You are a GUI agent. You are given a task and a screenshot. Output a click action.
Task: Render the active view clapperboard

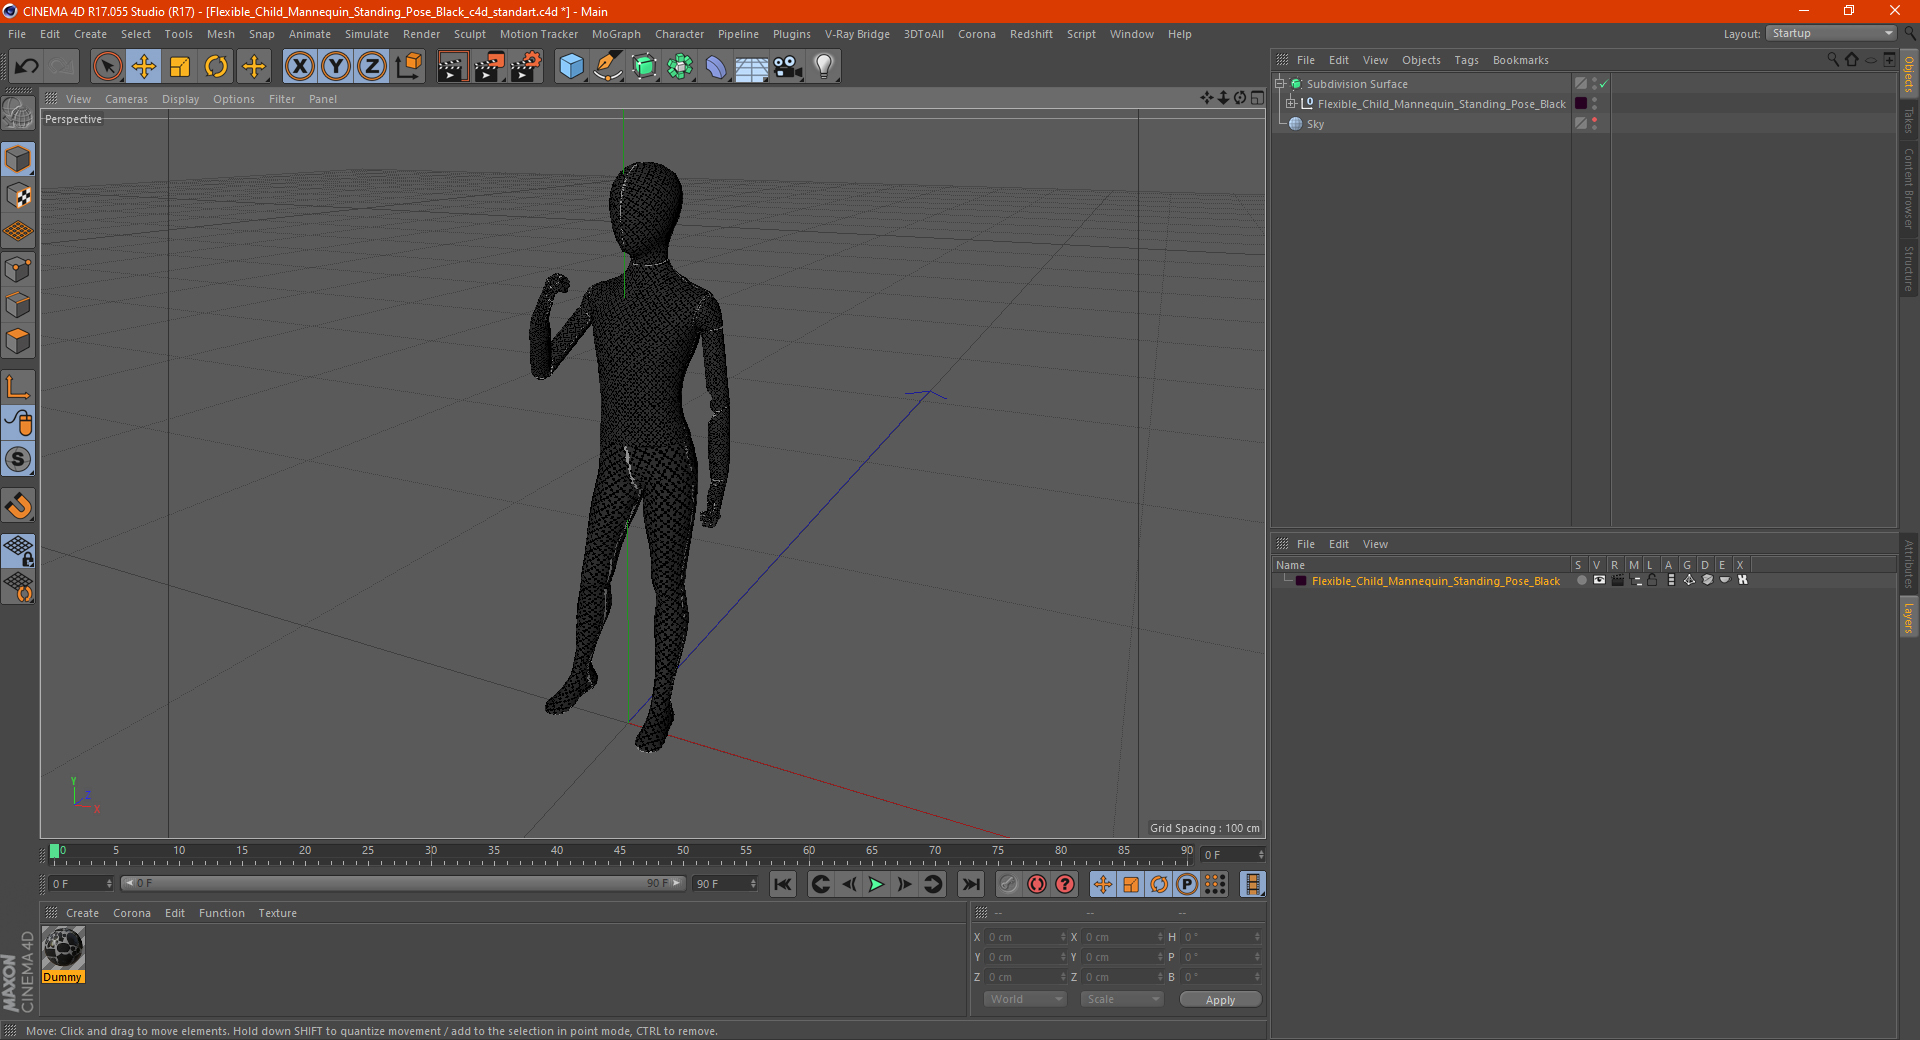tap(452, 67)
